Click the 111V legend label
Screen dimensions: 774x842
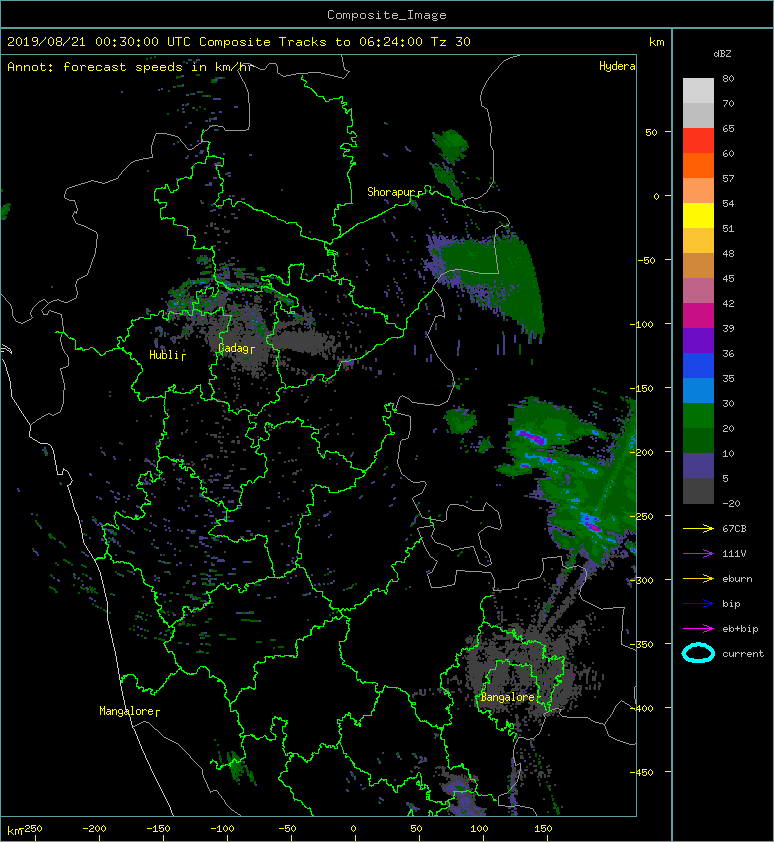pos(734,554)
